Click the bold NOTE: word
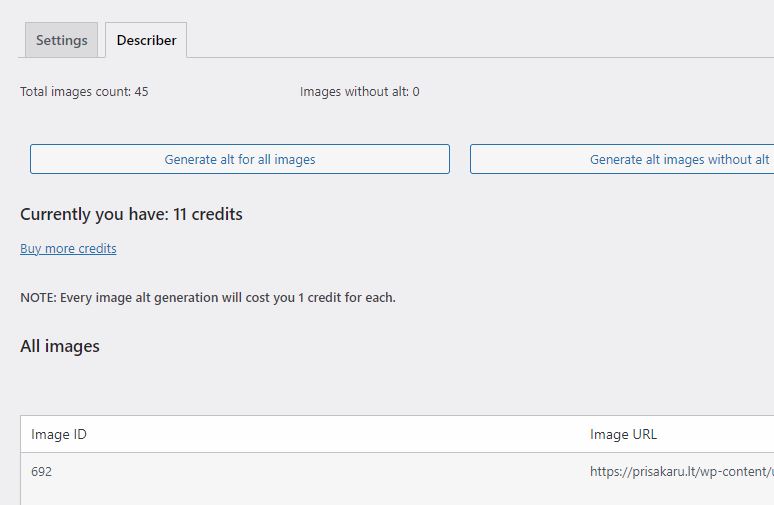This screenshot has height=505, width=774. coord(39,298)
